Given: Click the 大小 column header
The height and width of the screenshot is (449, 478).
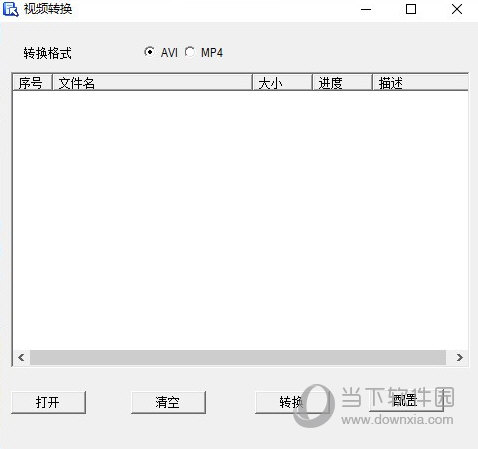Looking at the screenshot, I should 282,82.
